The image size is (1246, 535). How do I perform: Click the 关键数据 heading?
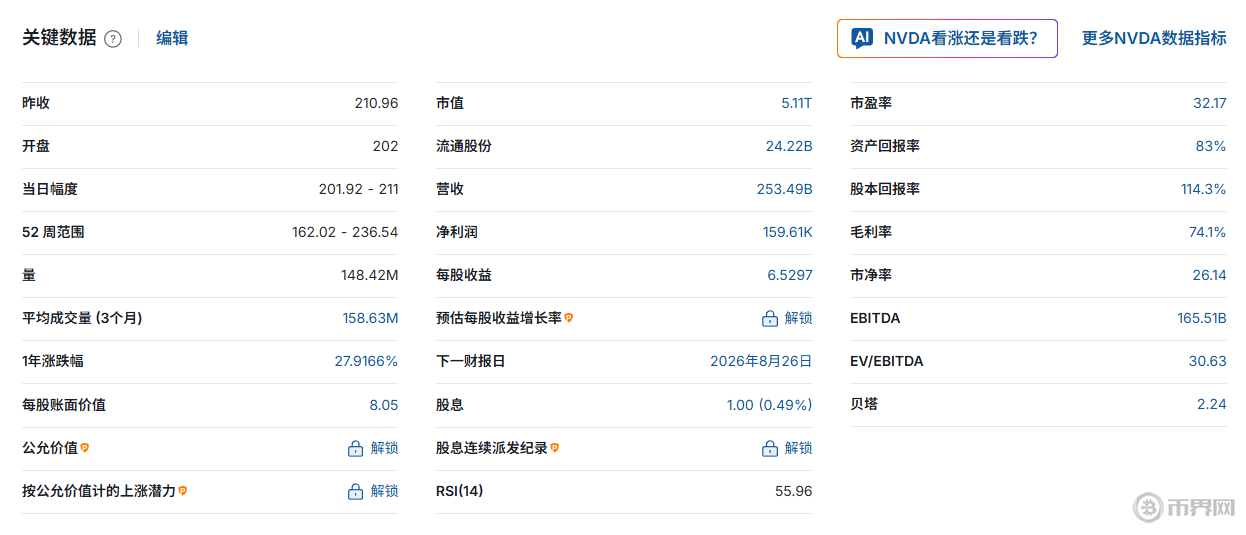point(59,38)
